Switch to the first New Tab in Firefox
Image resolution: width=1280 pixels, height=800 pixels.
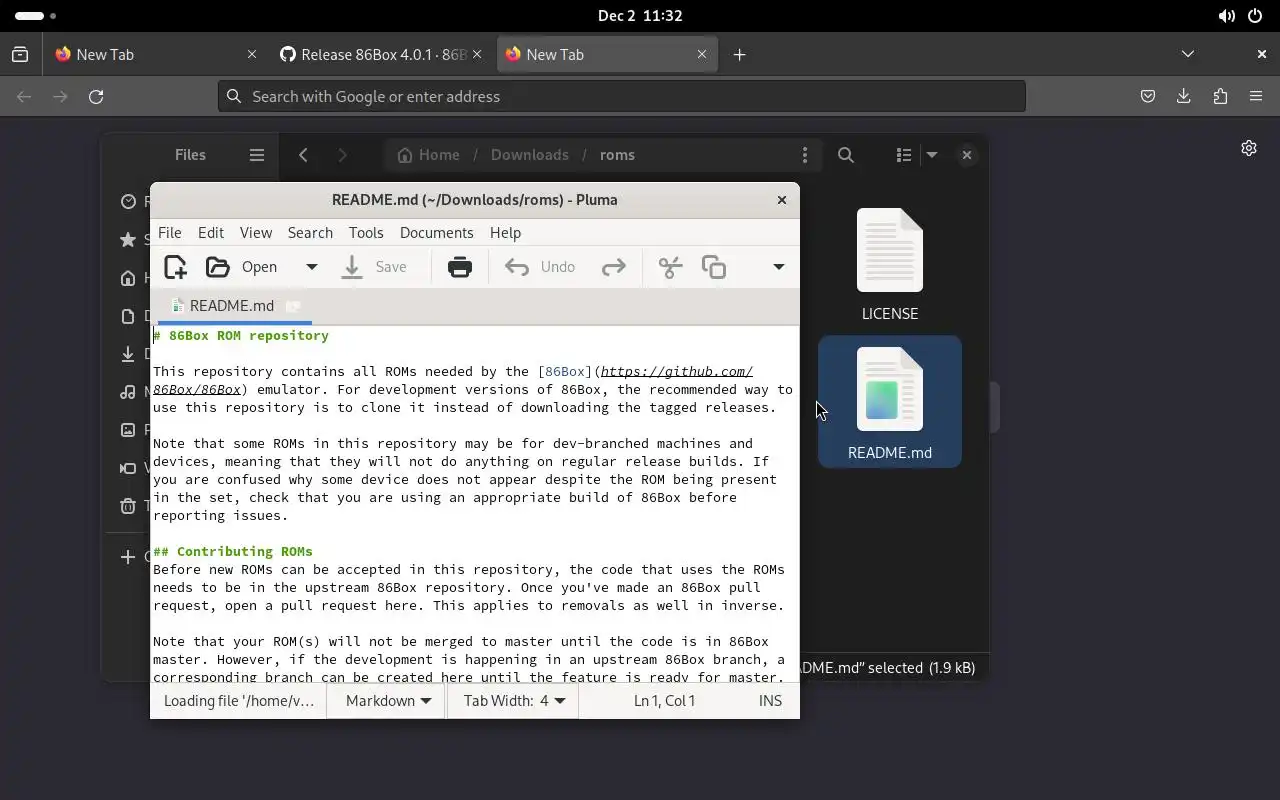click(156, 55)
